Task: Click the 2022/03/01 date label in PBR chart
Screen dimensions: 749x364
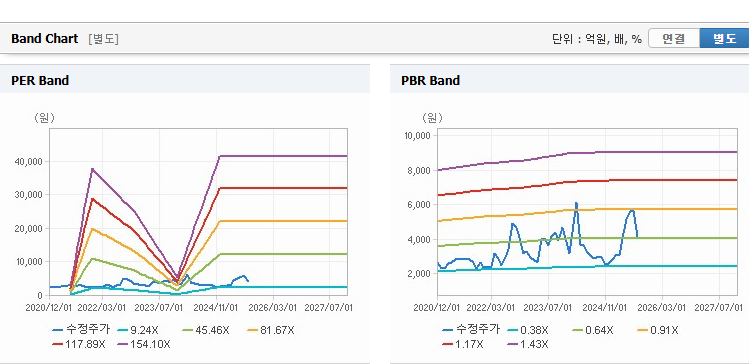Action: point(492,307)
